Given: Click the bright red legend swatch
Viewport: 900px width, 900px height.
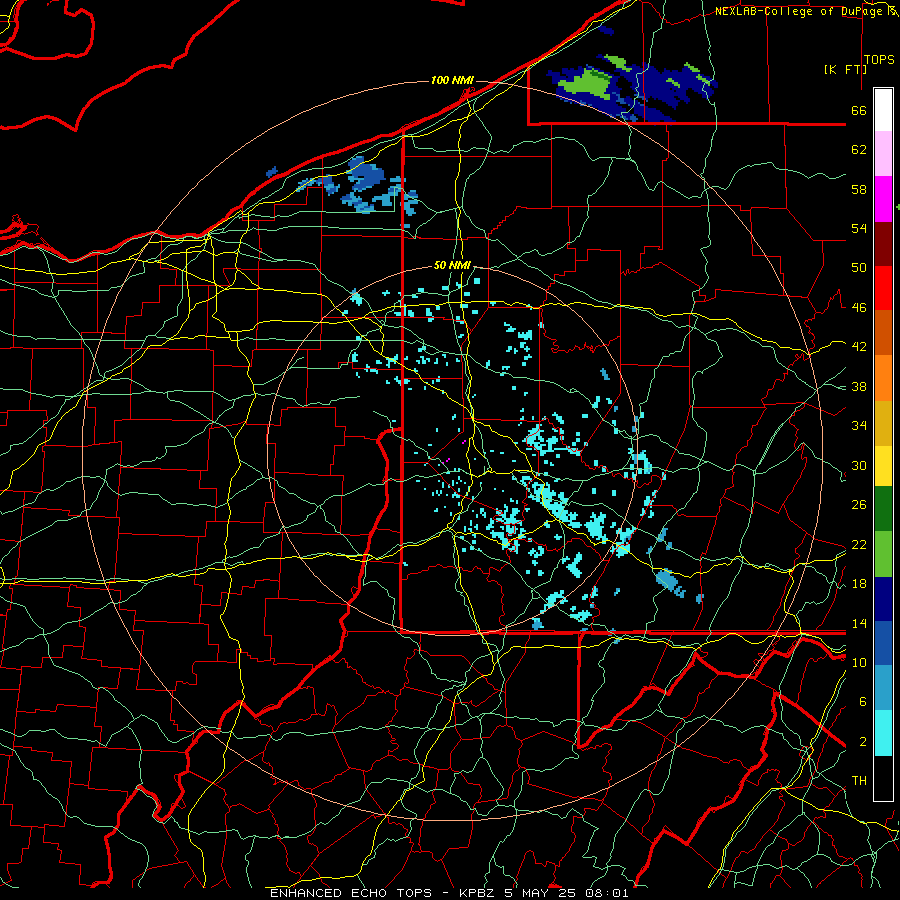Looking at the screenshot, I should (x=883, y=288).
